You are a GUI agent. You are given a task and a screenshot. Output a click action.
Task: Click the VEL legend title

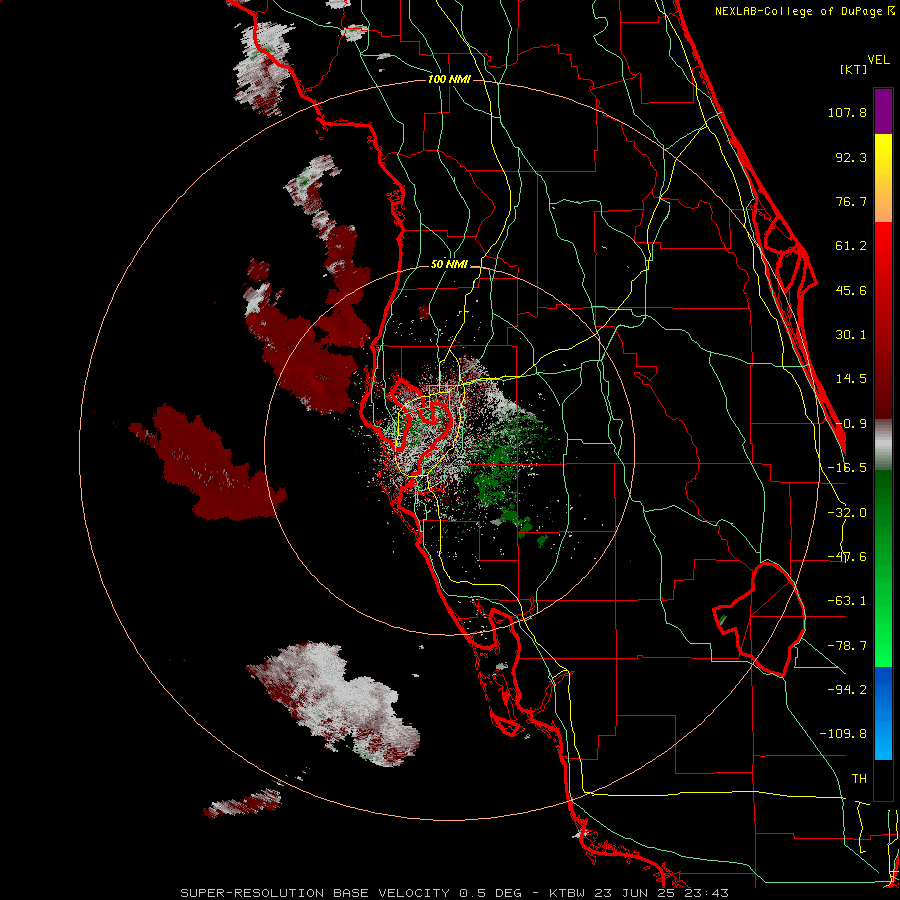point(878,60)
